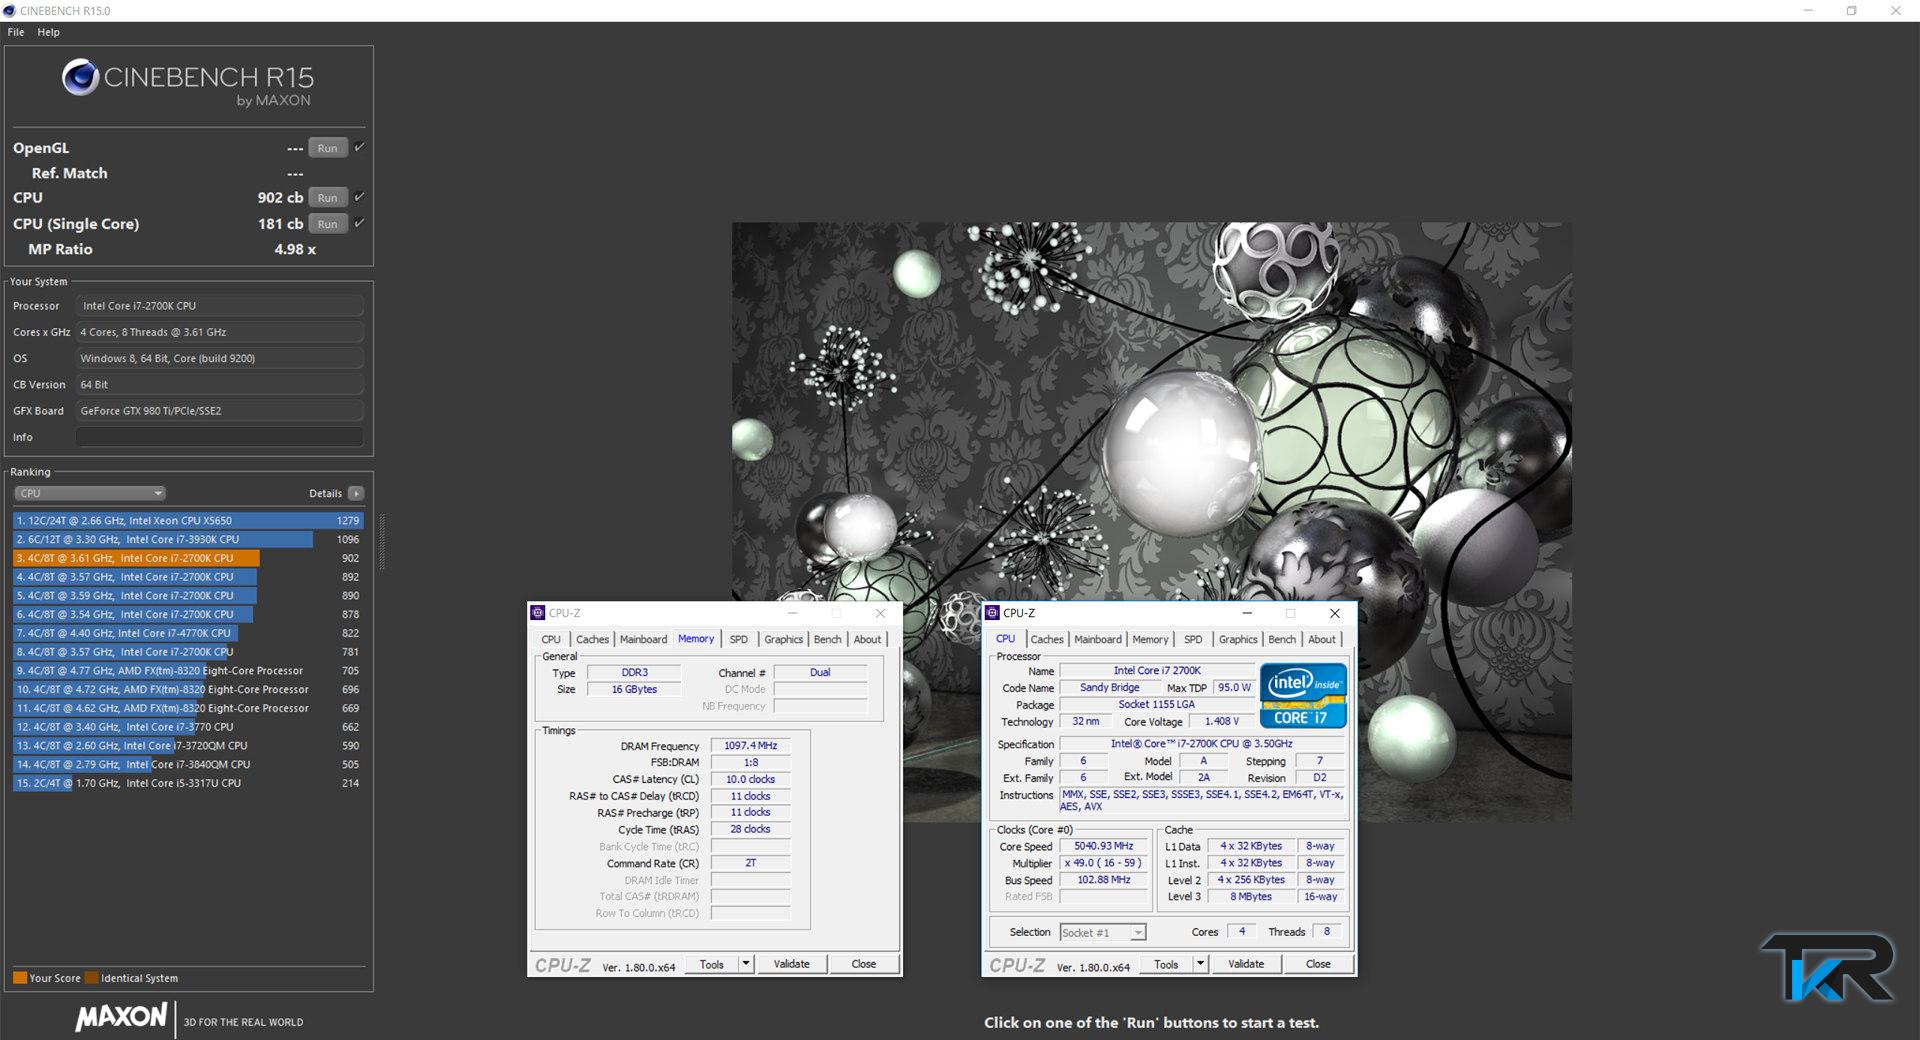Select highlighted ranking row 3 at 3.61 GHz
The height and width of the screenshot is (1040, 1920).
[x=188, y=558]
